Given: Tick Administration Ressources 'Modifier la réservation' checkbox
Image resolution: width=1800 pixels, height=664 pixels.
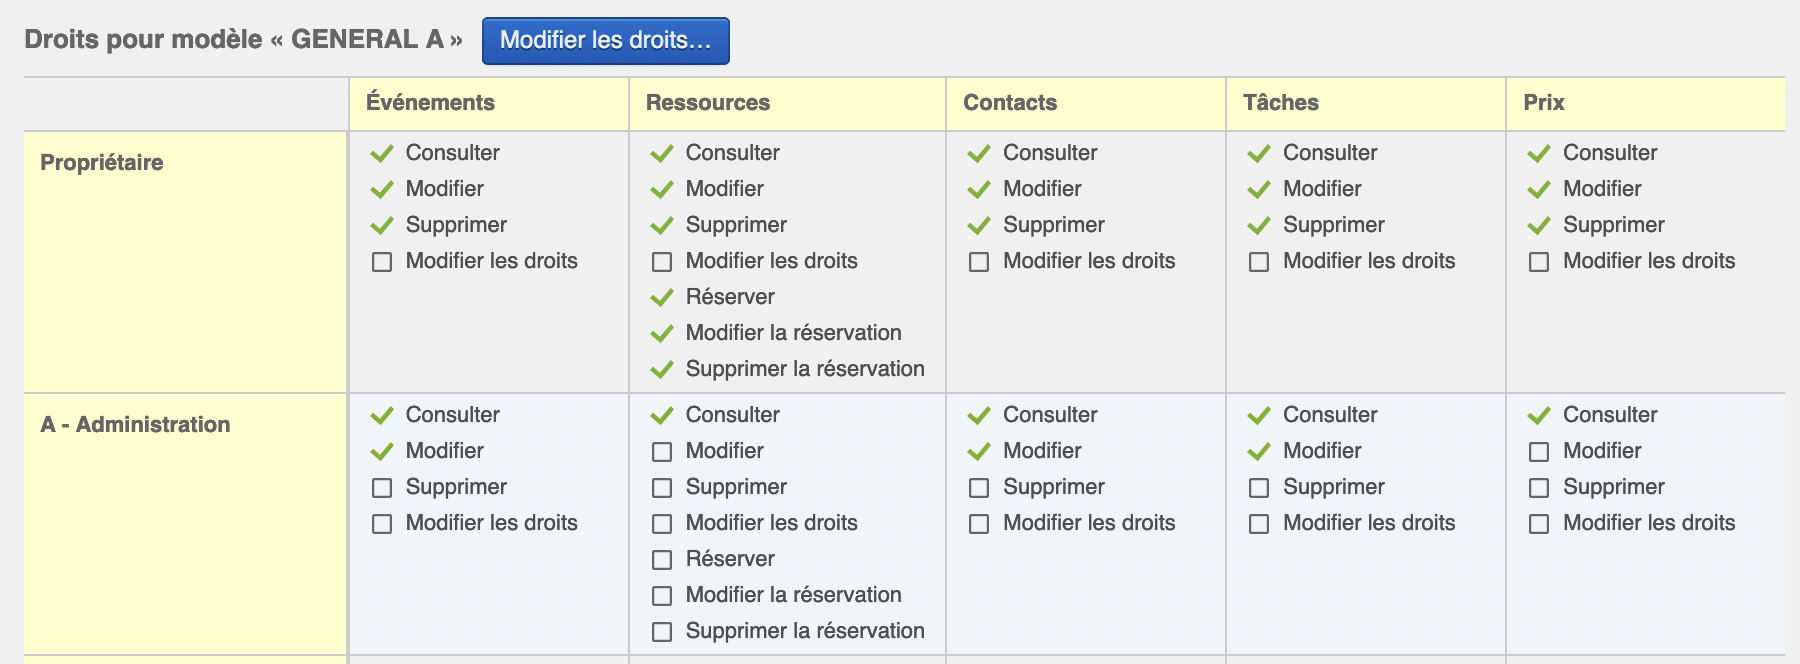Looking at the screenshot, I should click(x=662, y=596).
